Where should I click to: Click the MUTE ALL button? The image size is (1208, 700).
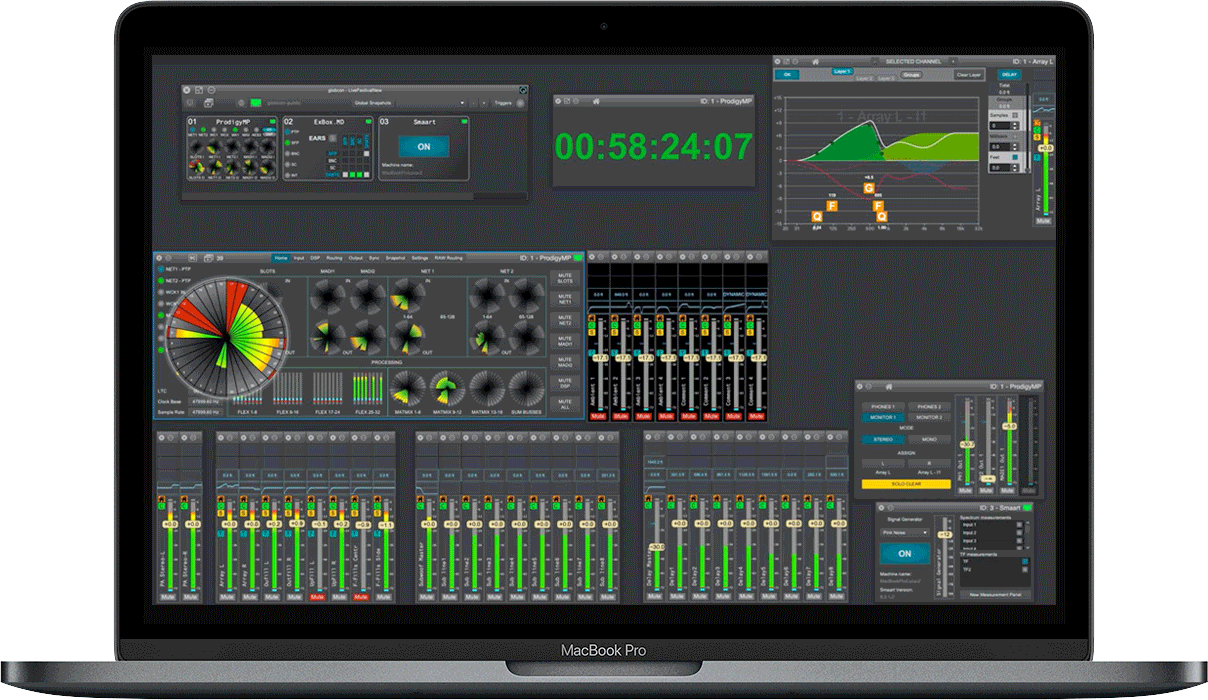coord(564,405)
